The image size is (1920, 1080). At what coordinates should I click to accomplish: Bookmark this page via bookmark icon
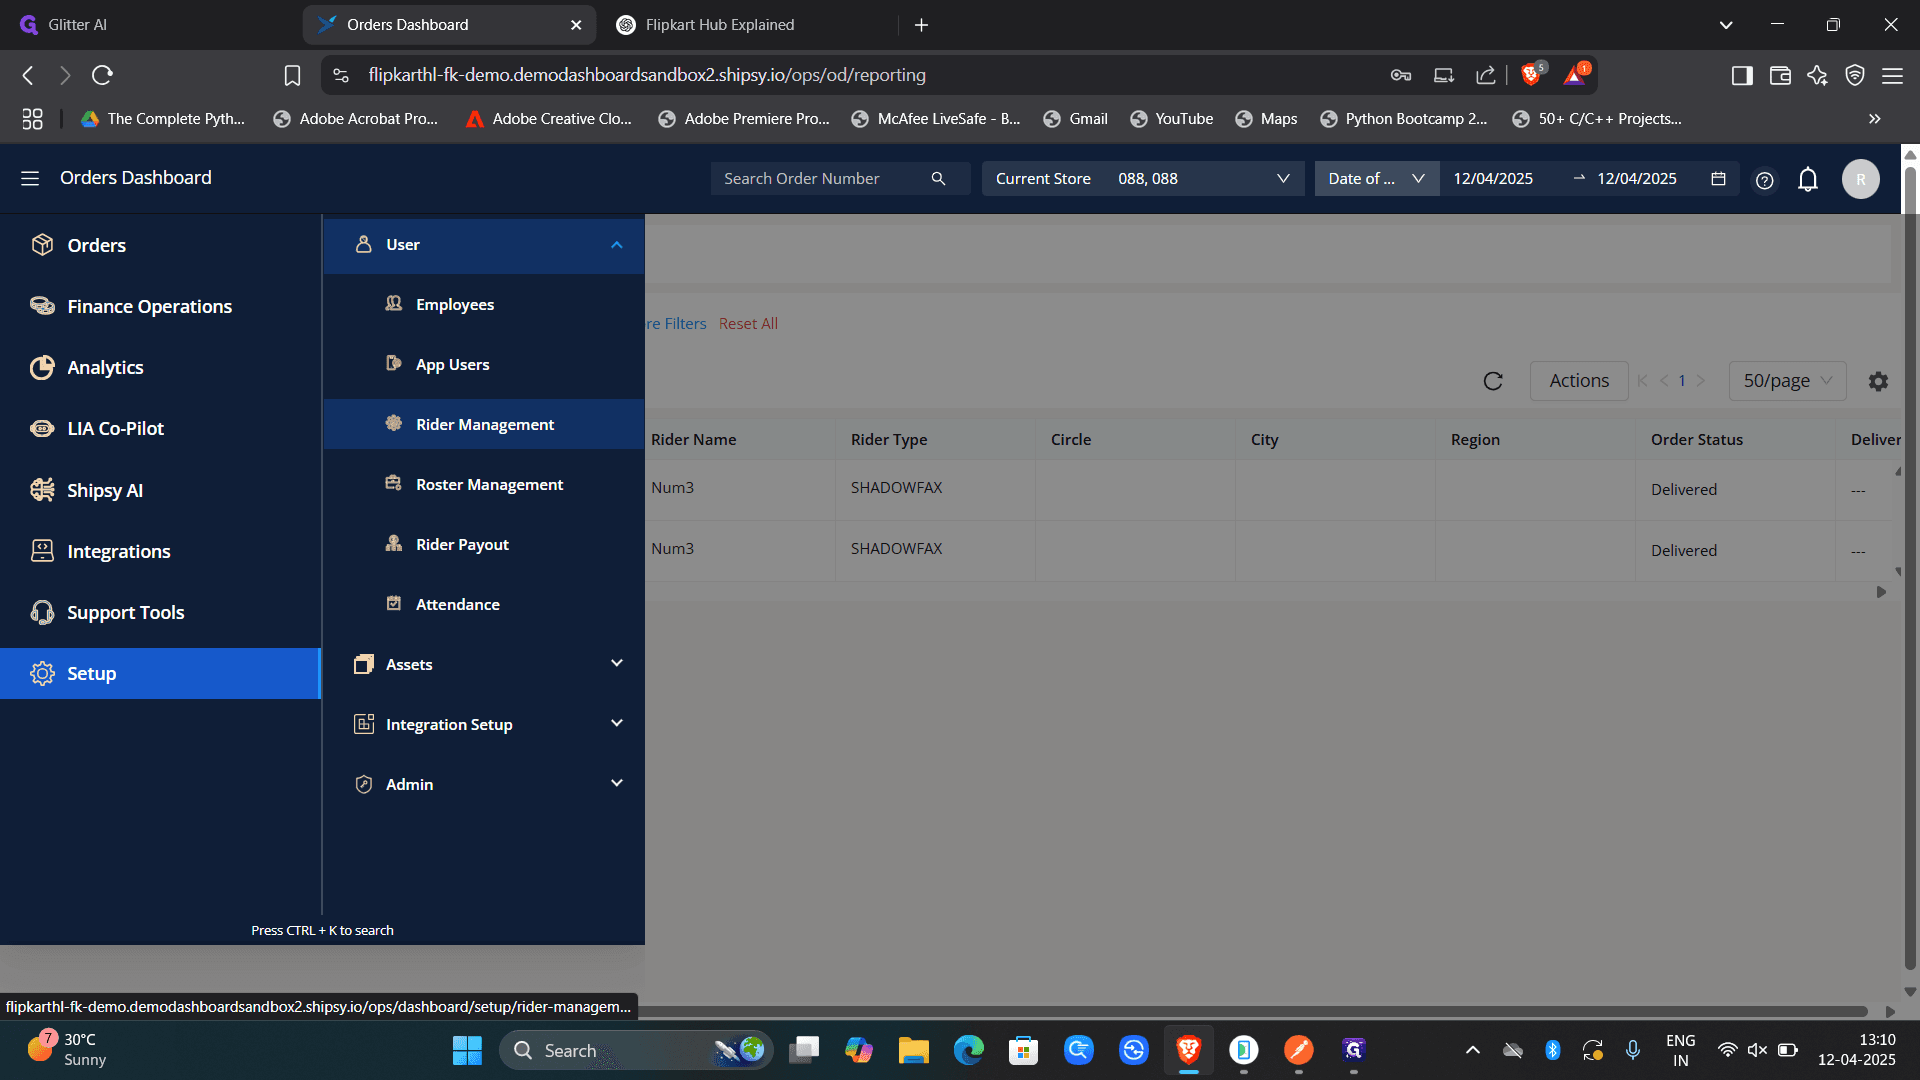coord(292,75)
